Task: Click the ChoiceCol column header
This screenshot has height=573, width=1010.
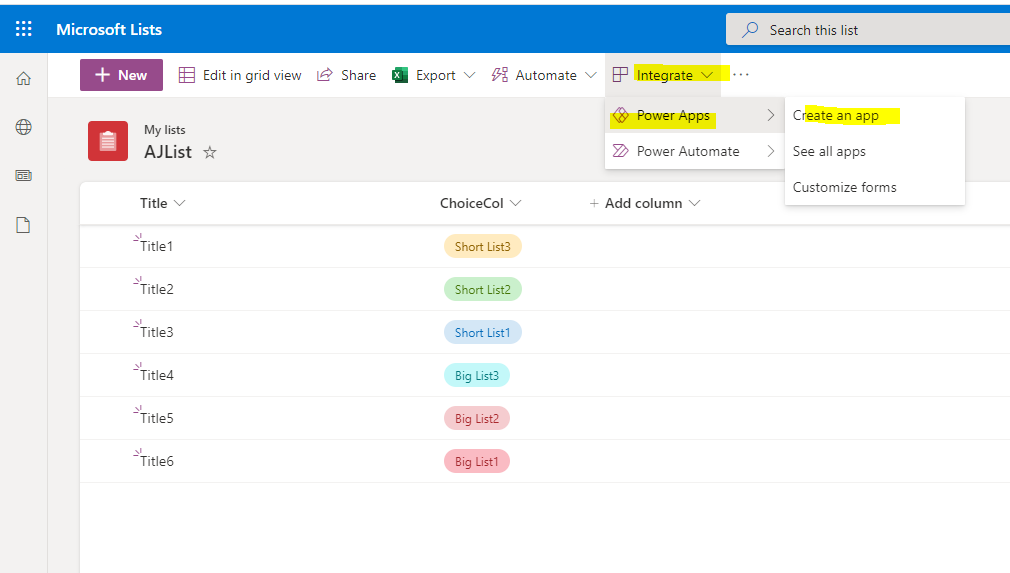Action: click(472, 203)
